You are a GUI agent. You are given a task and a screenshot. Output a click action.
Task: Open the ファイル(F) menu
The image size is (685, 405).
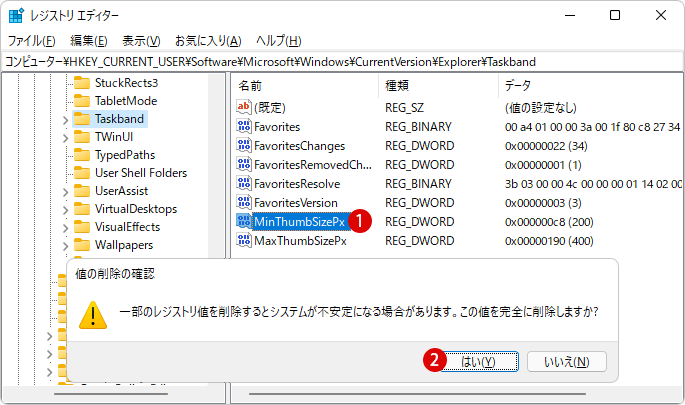pyautogui.click(x=31, y=41)
